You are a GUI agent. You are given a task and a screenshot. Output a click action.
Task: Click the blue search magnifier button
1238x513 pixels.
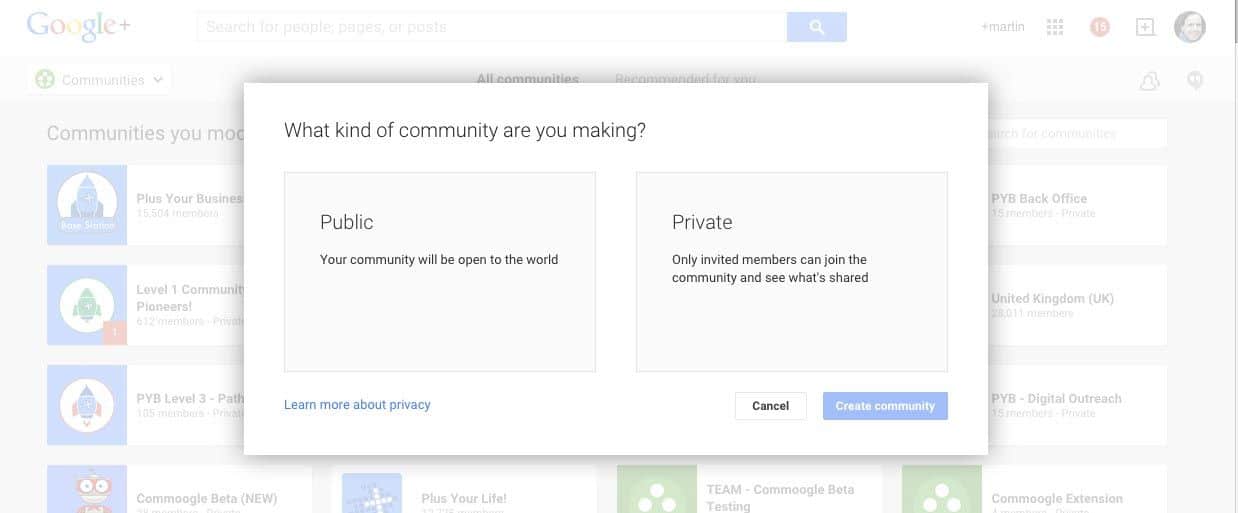[816, 27]
